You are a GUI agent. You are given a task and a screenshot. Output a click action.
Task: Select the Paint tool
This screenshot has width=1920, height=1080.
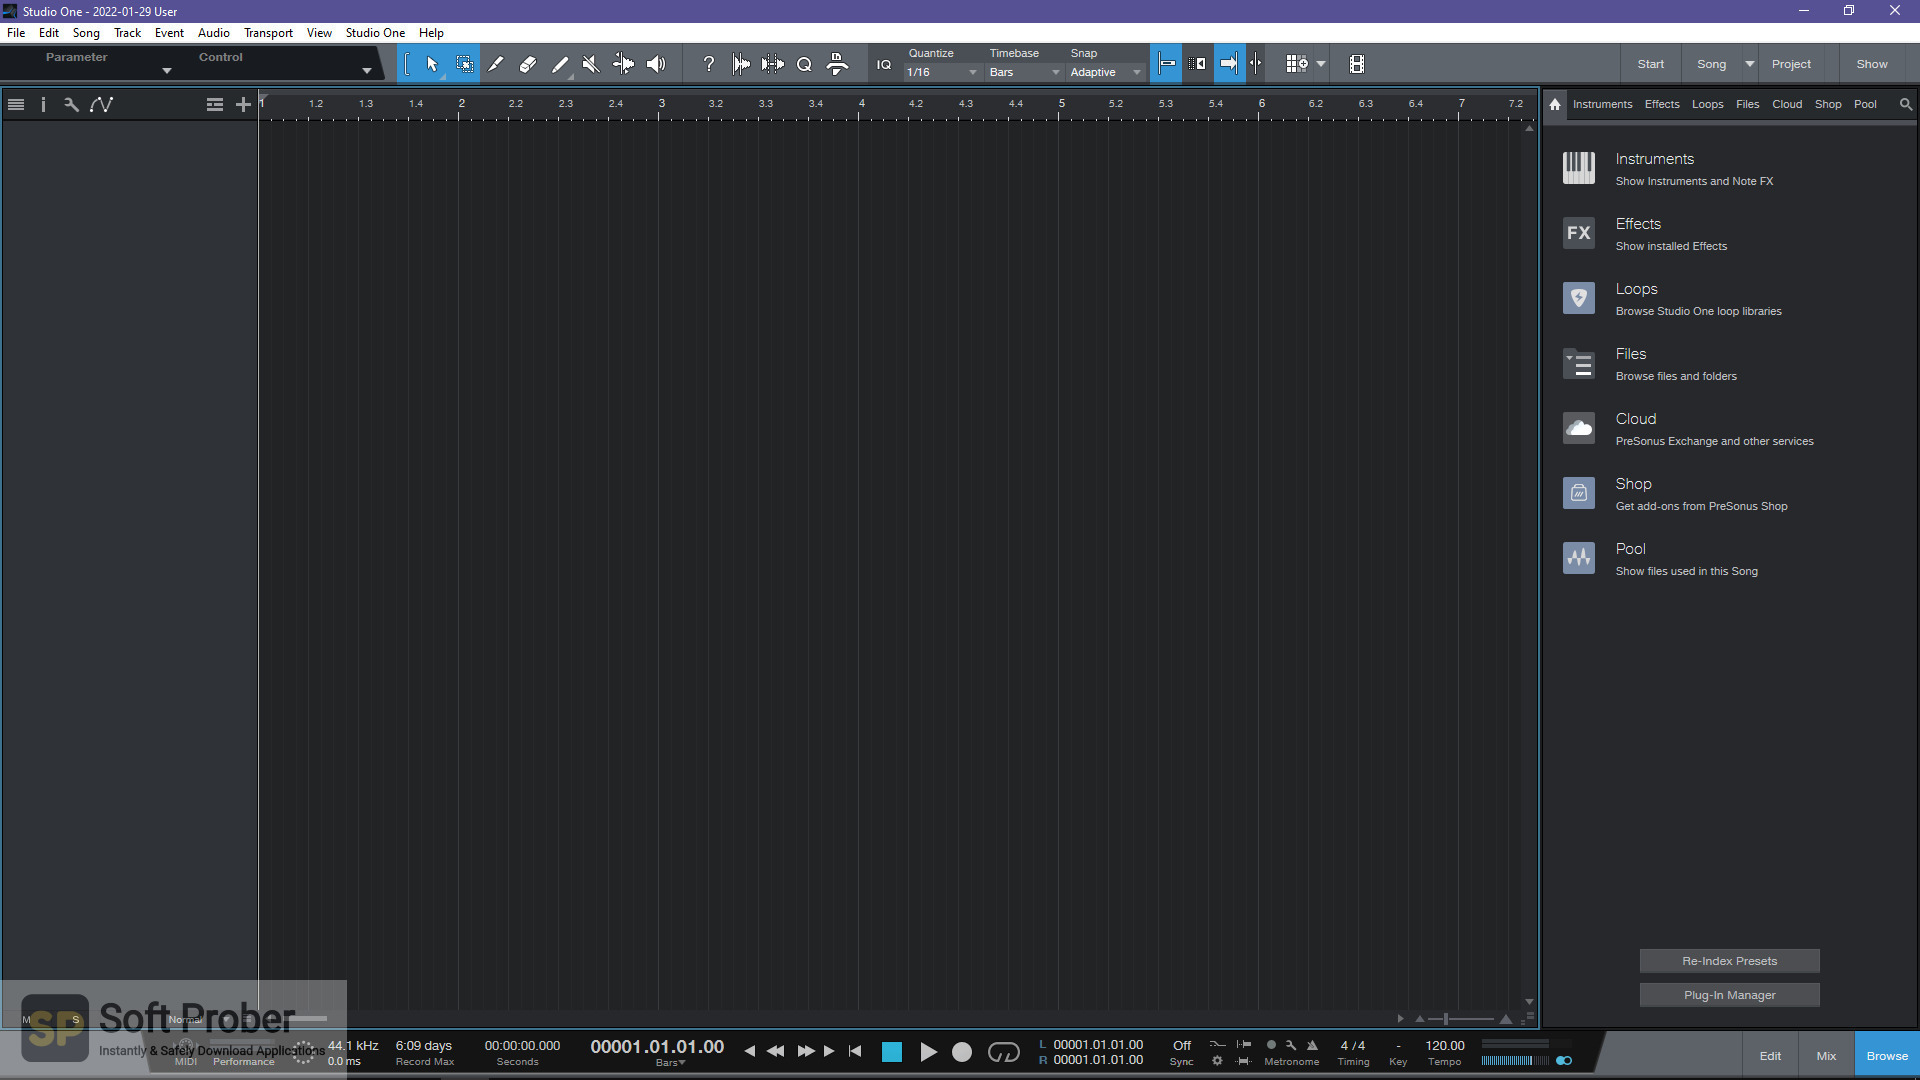560,64
